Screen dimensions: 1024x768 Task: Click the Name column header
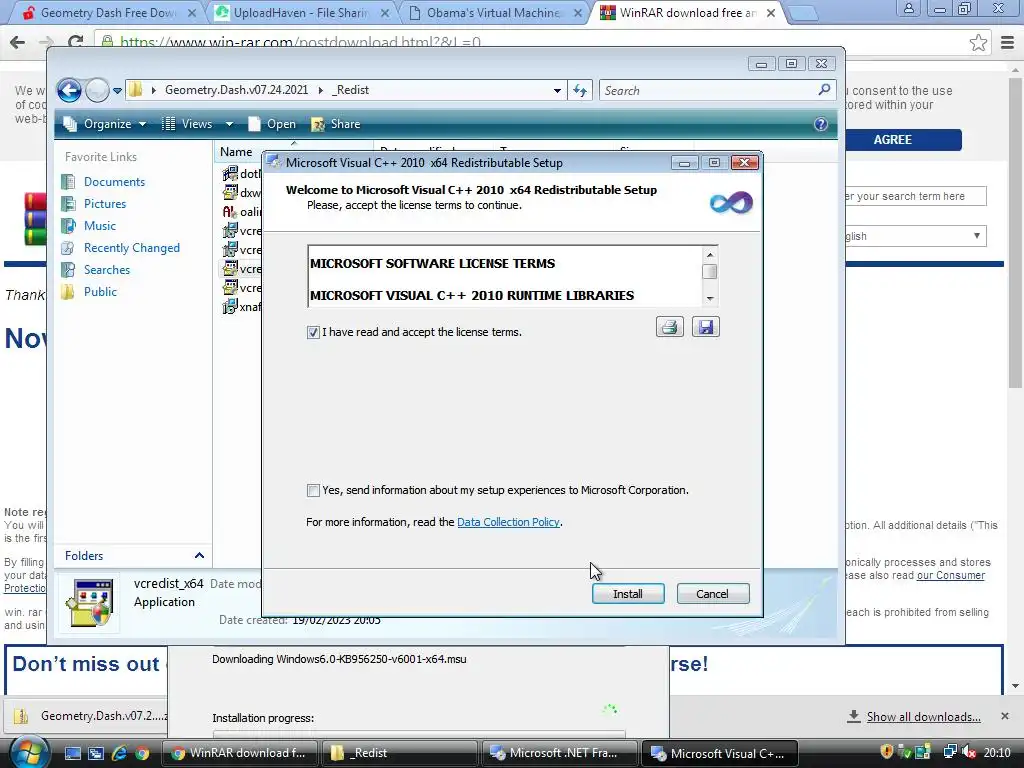(236, 152)
